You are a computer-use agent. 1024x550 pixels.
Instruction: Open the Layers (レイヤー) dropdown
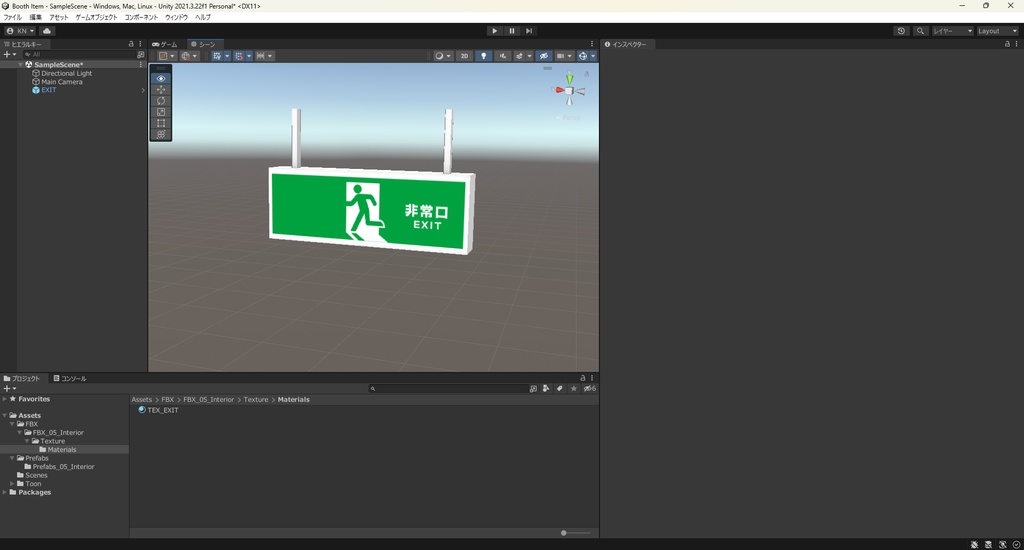(952, 31)
